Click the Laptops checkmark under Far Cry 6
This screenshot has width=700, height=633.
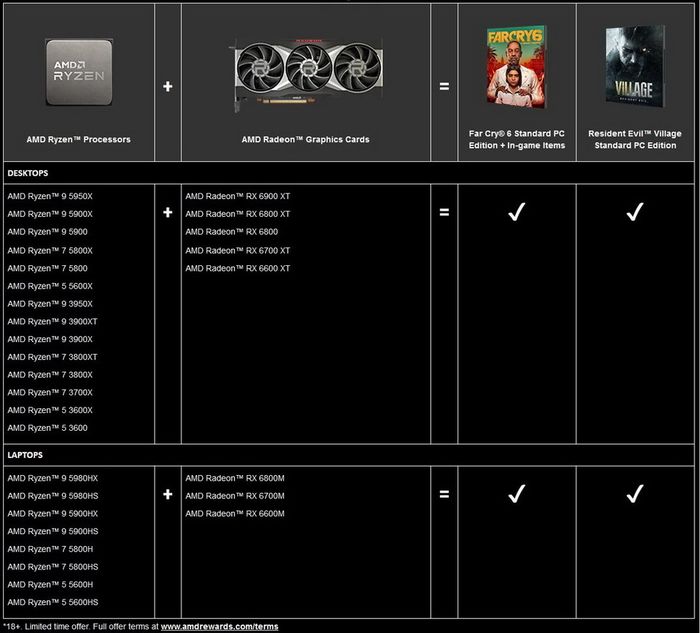tap(516, 494)
